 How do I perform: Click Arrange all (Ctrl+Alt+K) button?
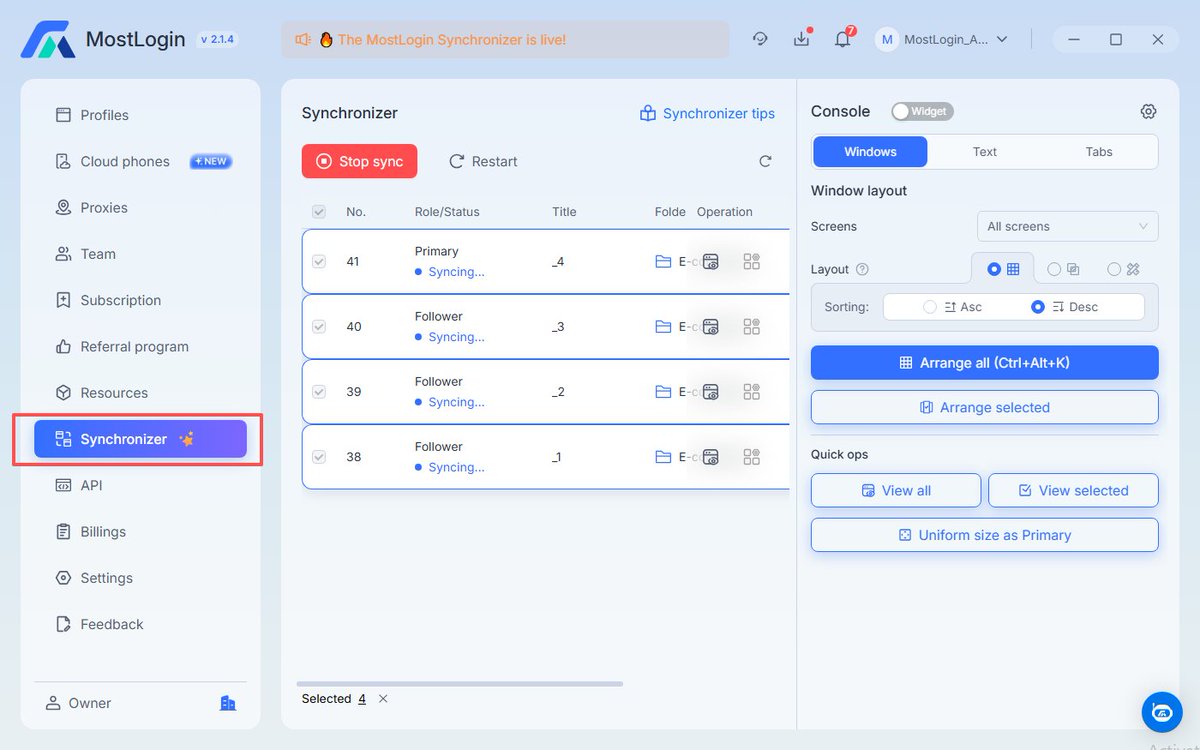tap(984, 363)
